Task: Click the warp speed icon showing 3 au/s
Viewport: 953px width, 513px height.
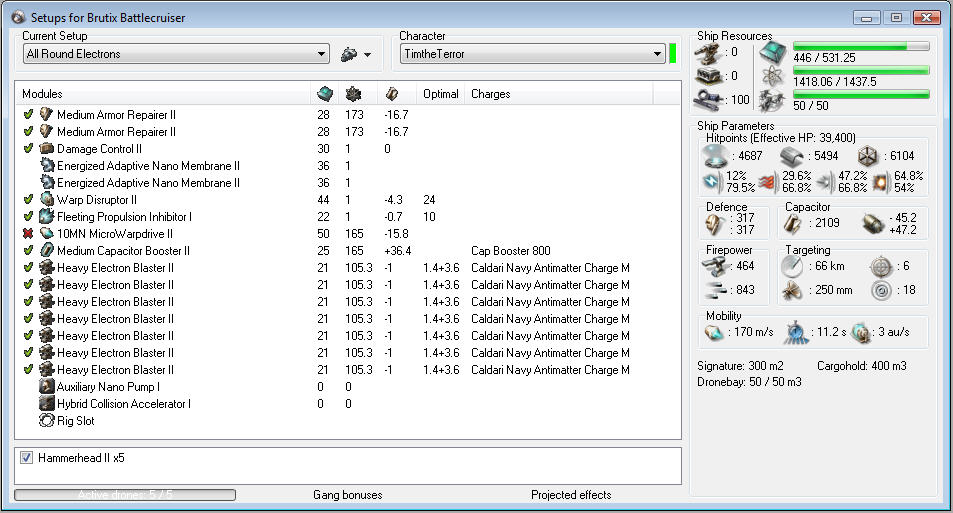Action: tap(861, 332)
